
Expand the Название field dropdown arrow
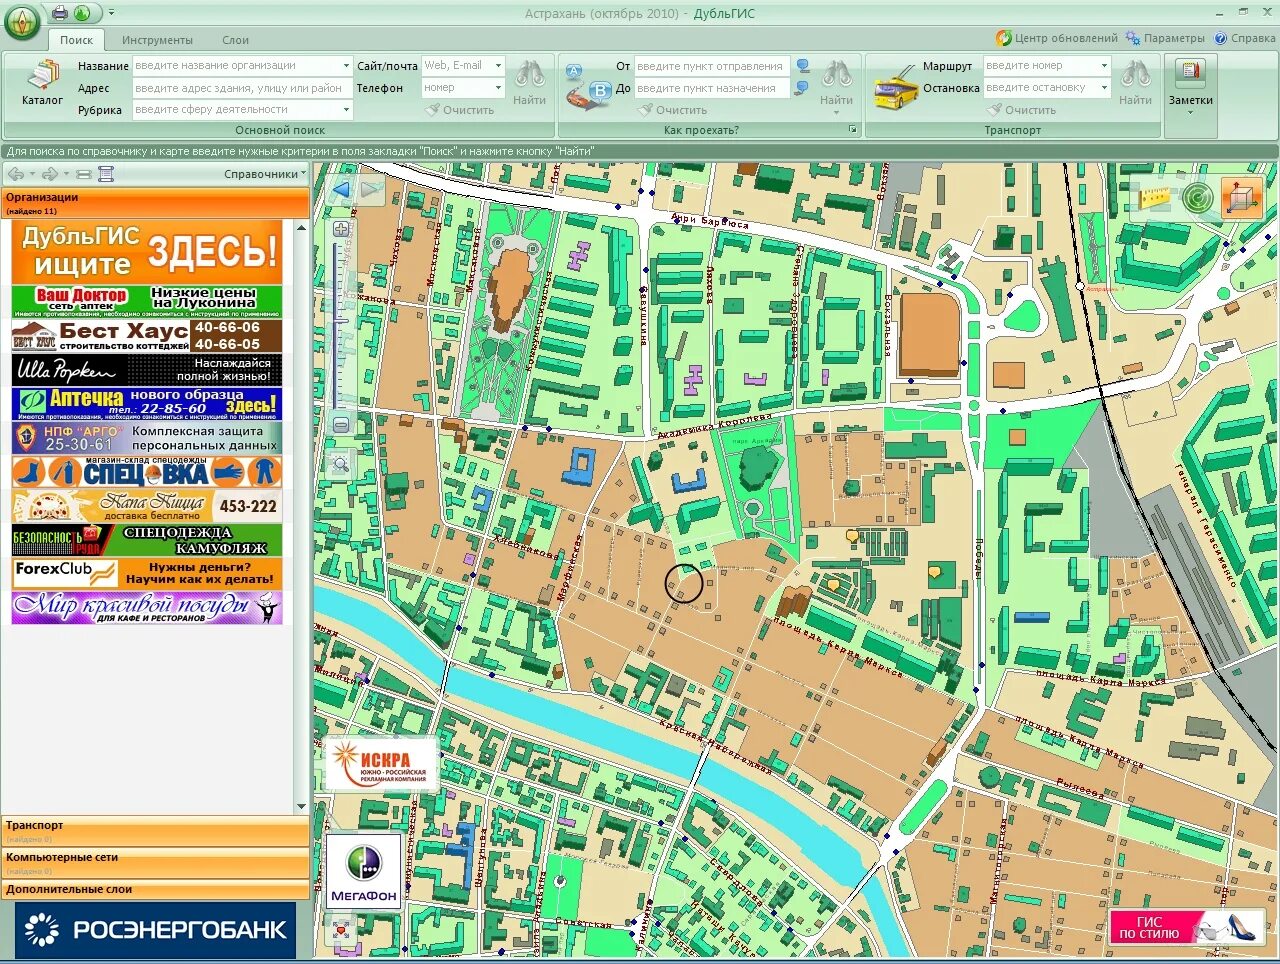click(346, 65)
